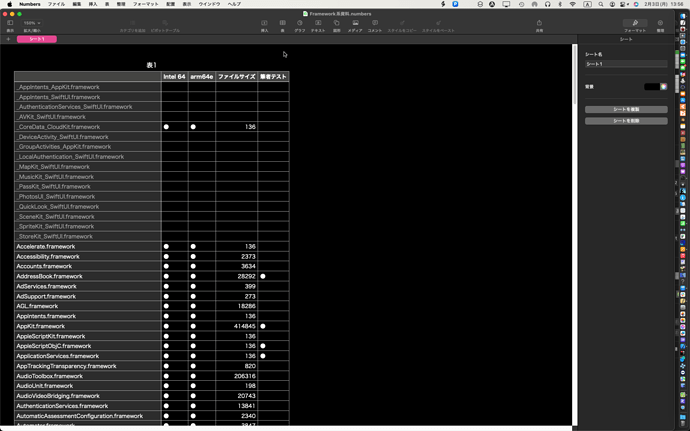
Task: Select the AGL.framework cell
Action: tap(88, 306)
